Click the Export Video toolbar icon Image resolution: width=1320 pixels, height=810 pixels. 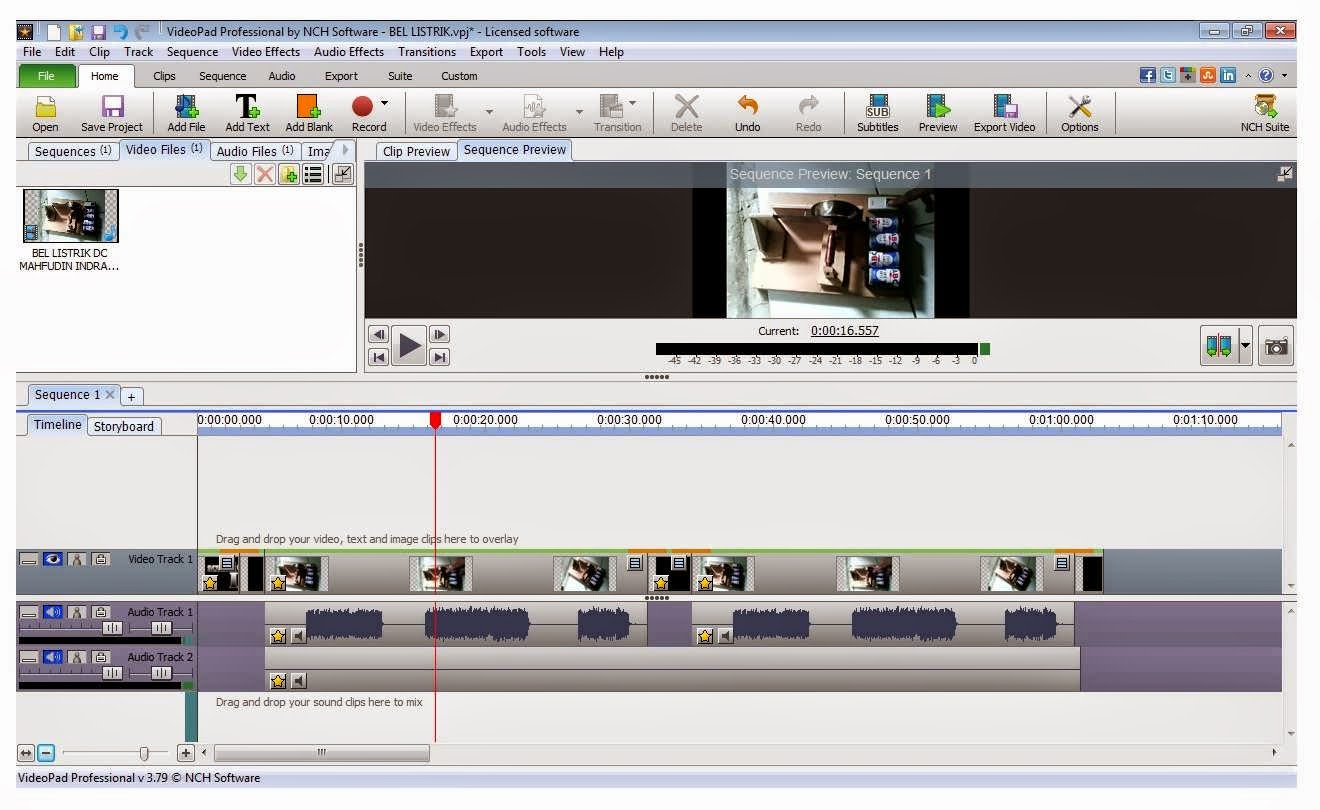[x=1004, y=113]
